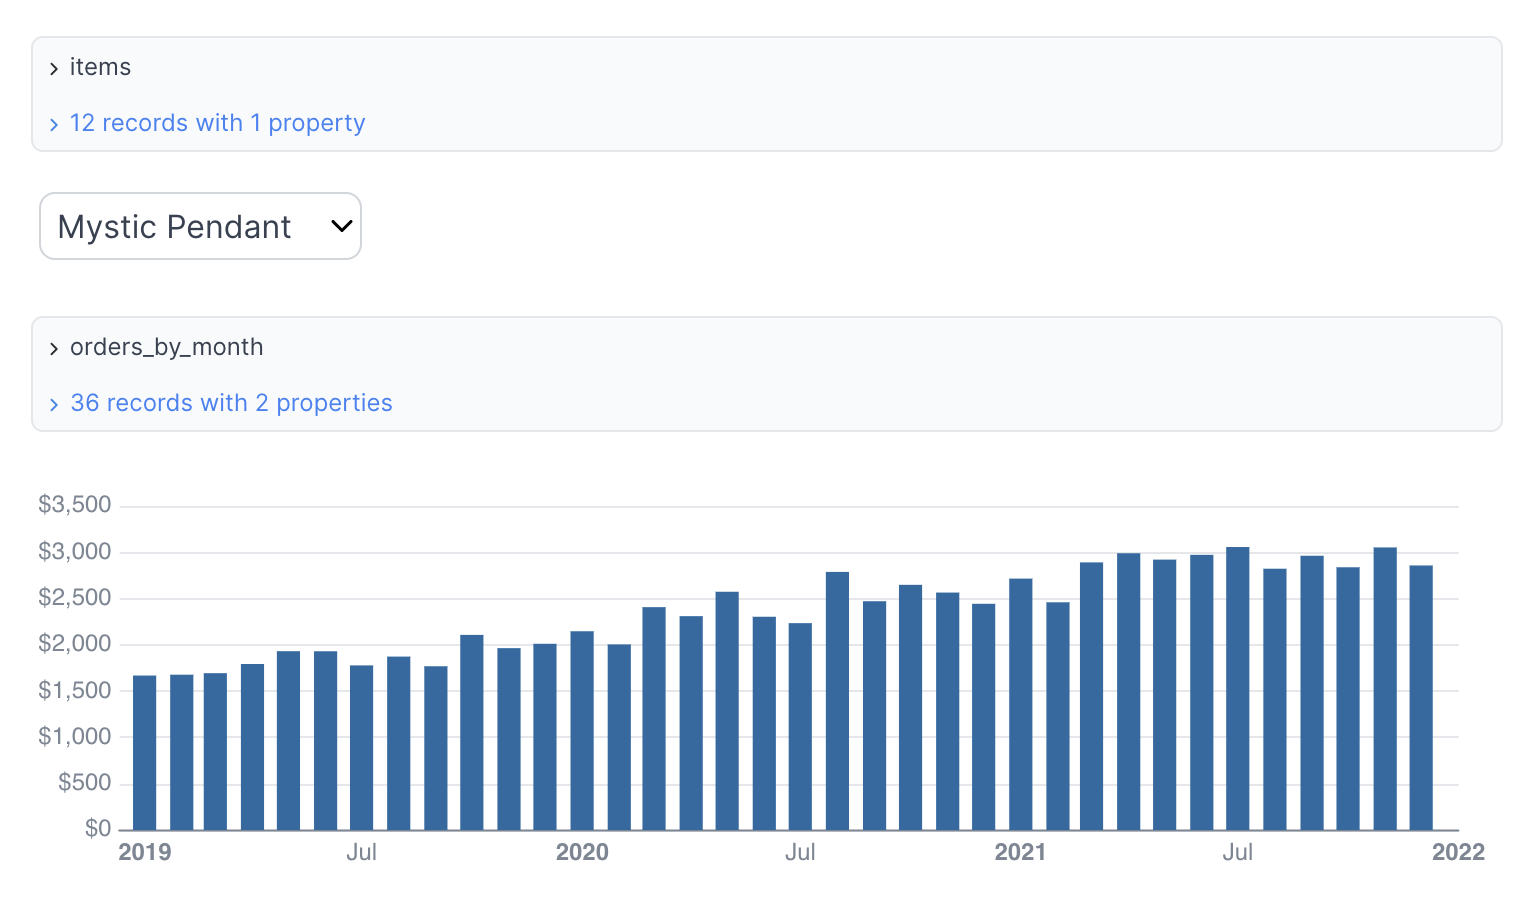Click the July 2021 bar

coord(1238,689)
